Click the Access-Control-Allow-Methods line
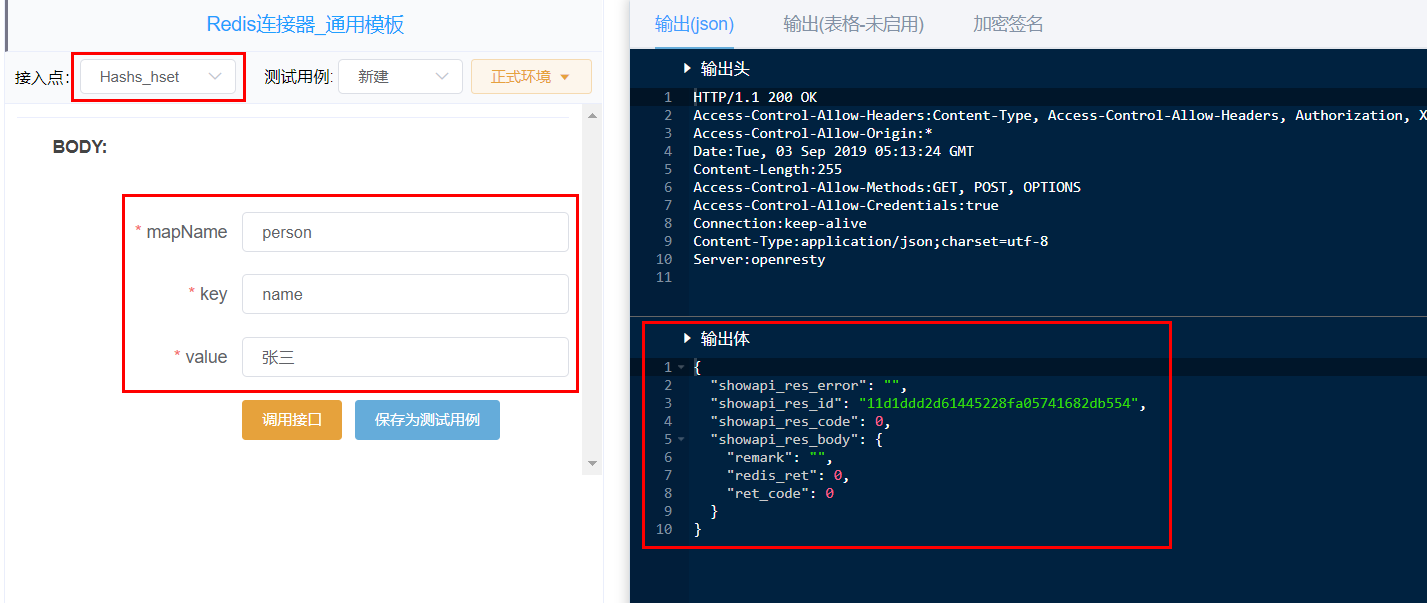1427x603 pixels. 887,187
